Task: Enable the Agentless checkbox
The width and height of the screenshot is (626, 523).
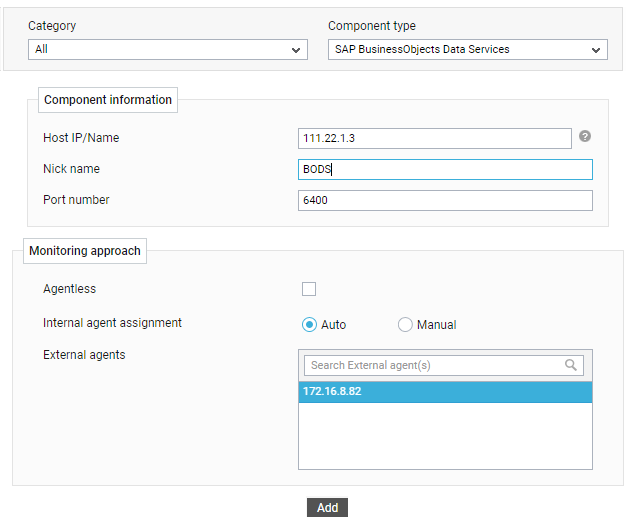Action: coord(309,289)
